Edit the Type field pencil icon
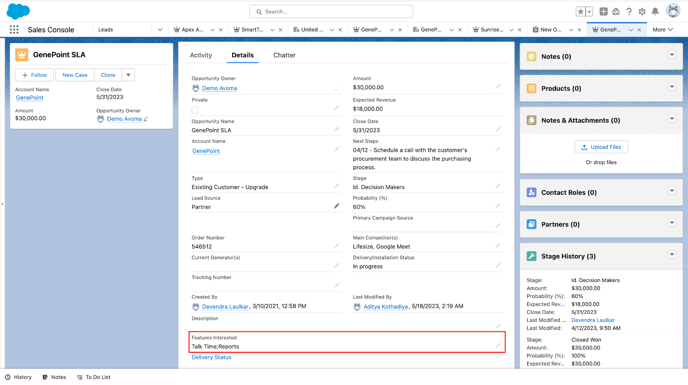 pos(337,186)
